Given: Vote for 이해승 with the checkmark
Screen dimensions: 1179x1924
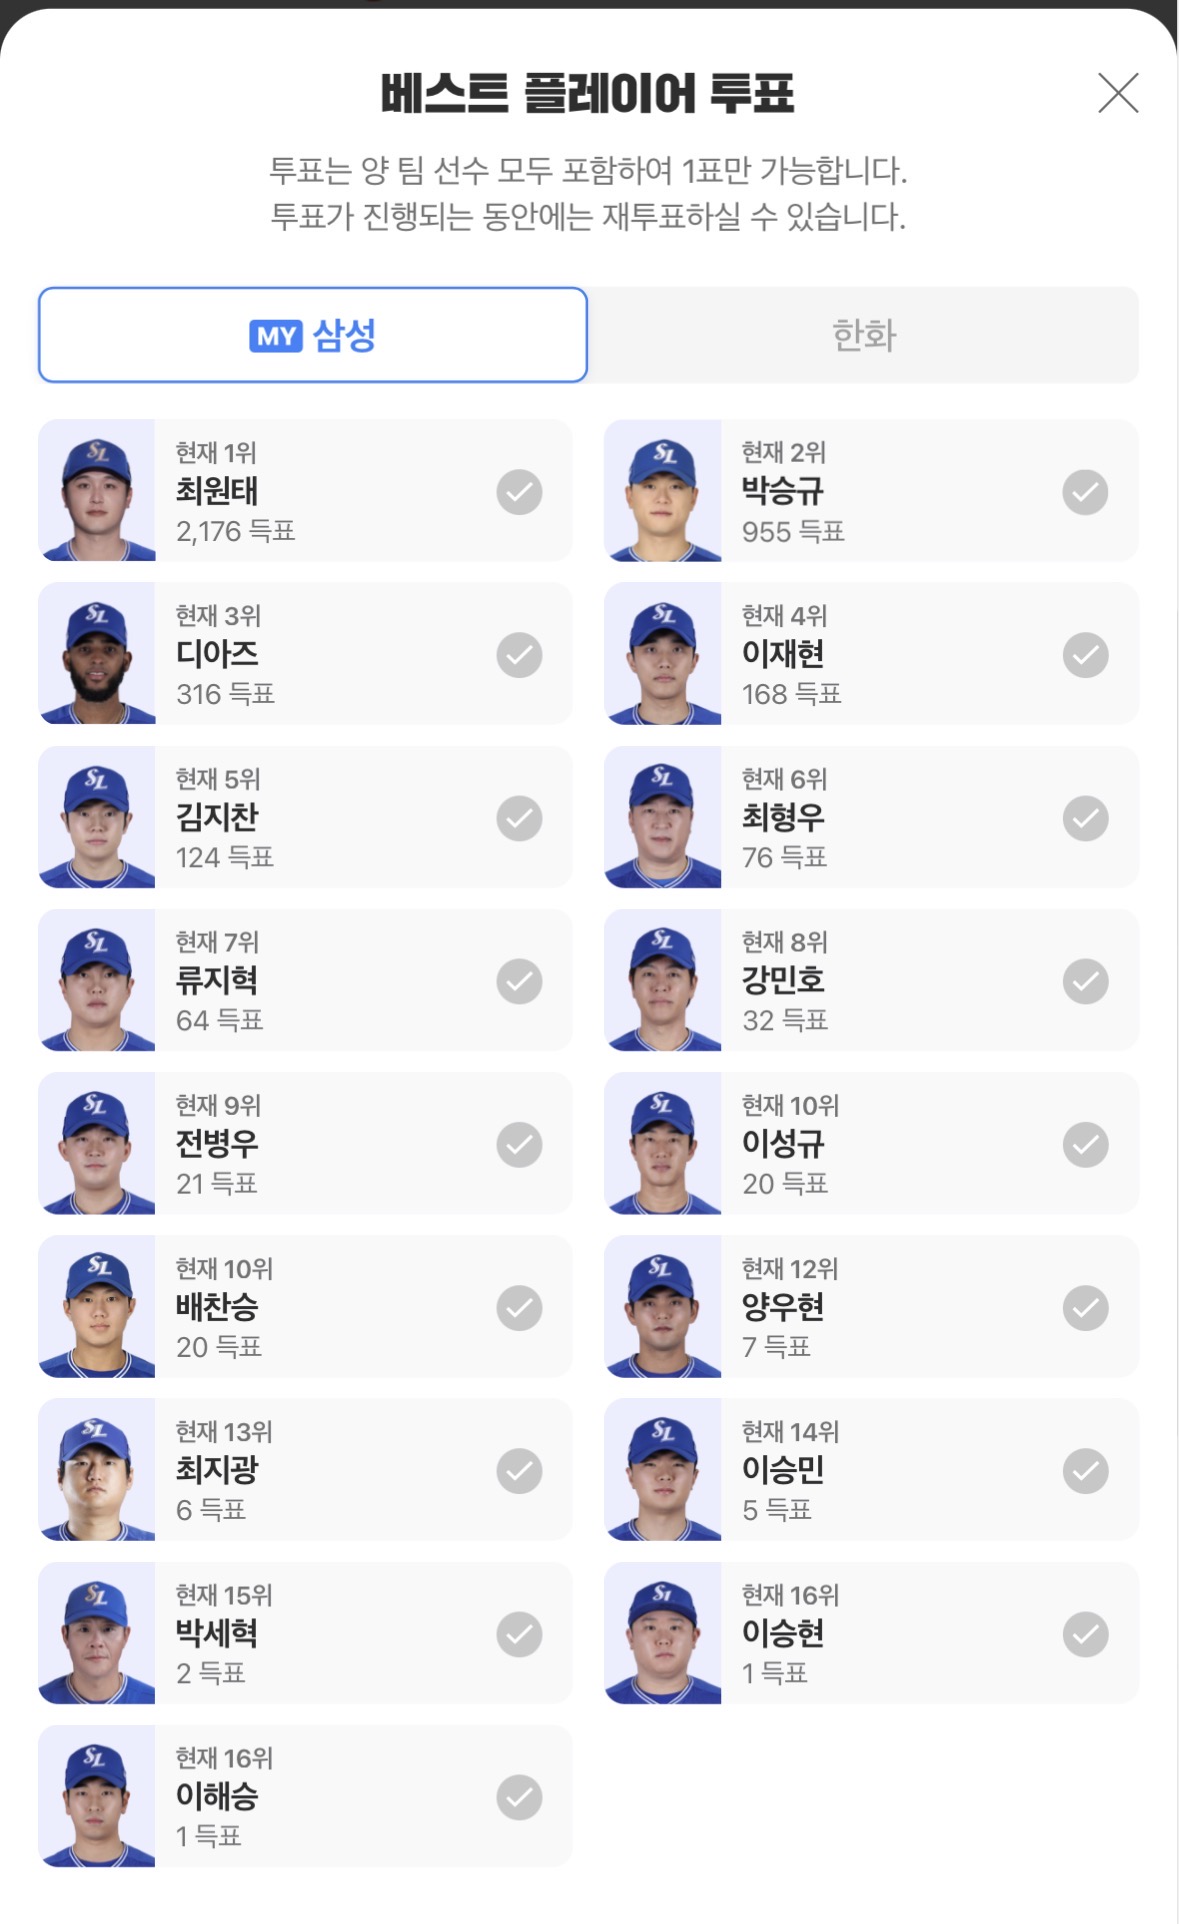Looking at the screenshot, I should pos(519,1797).
